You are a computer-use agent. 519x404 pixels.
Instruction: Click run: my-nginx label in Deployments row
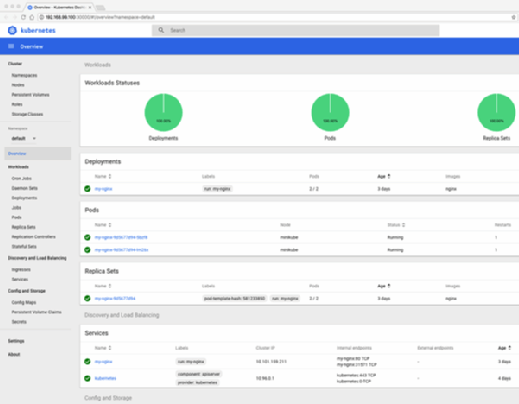coord(217,189)
